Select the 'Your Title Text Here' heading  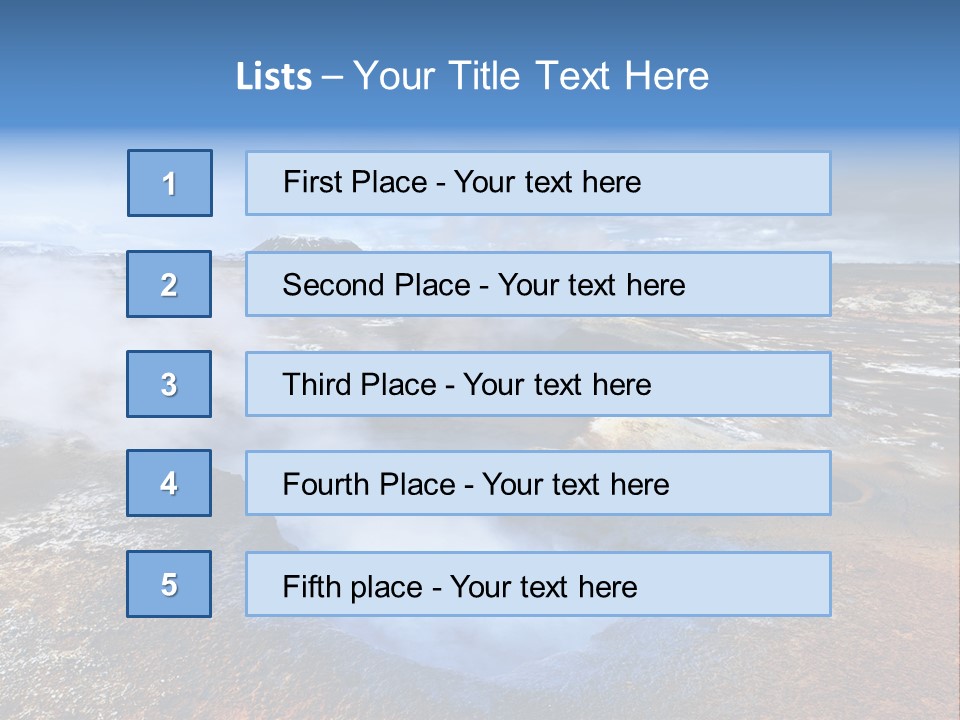[x=531, y=77]
